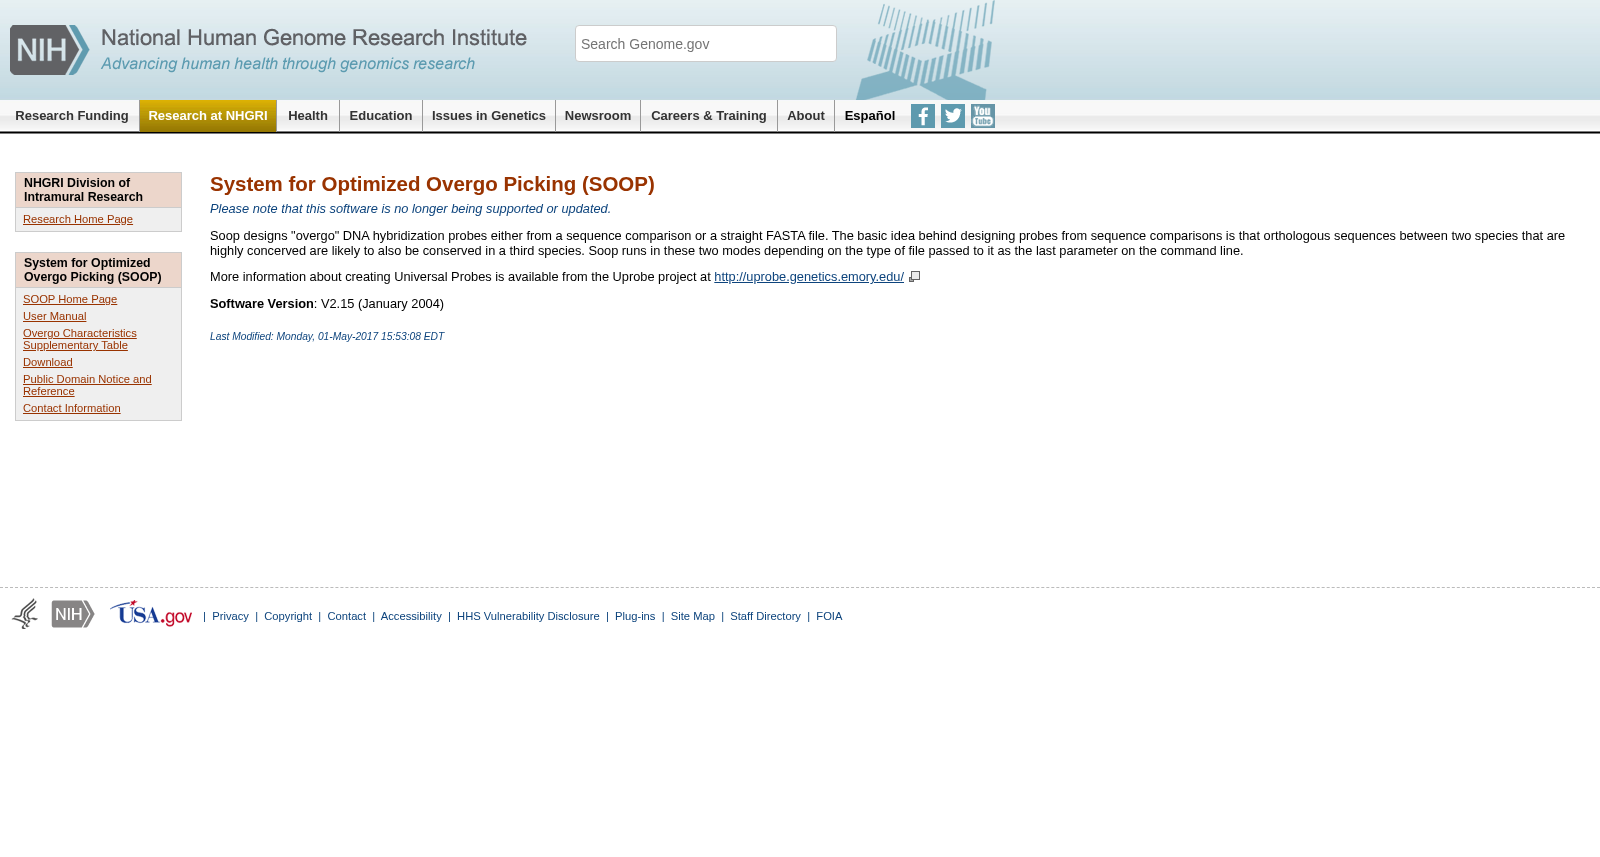Open Issues in Genetics menu

pyautogui.click(x=489, y=116)
